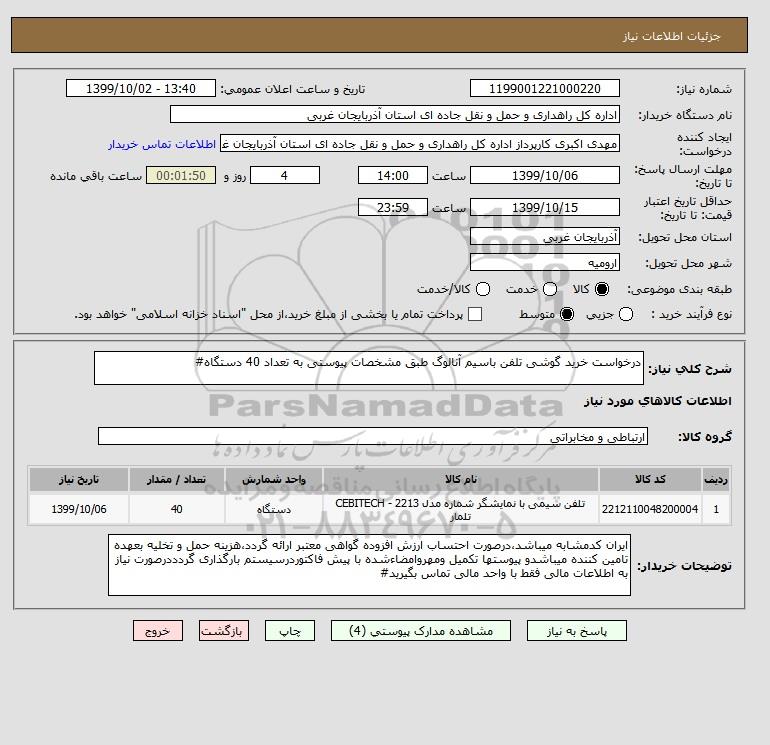Click the remaining days field showing 4
The height and width of the screenshot is (745, 770).
285,175
